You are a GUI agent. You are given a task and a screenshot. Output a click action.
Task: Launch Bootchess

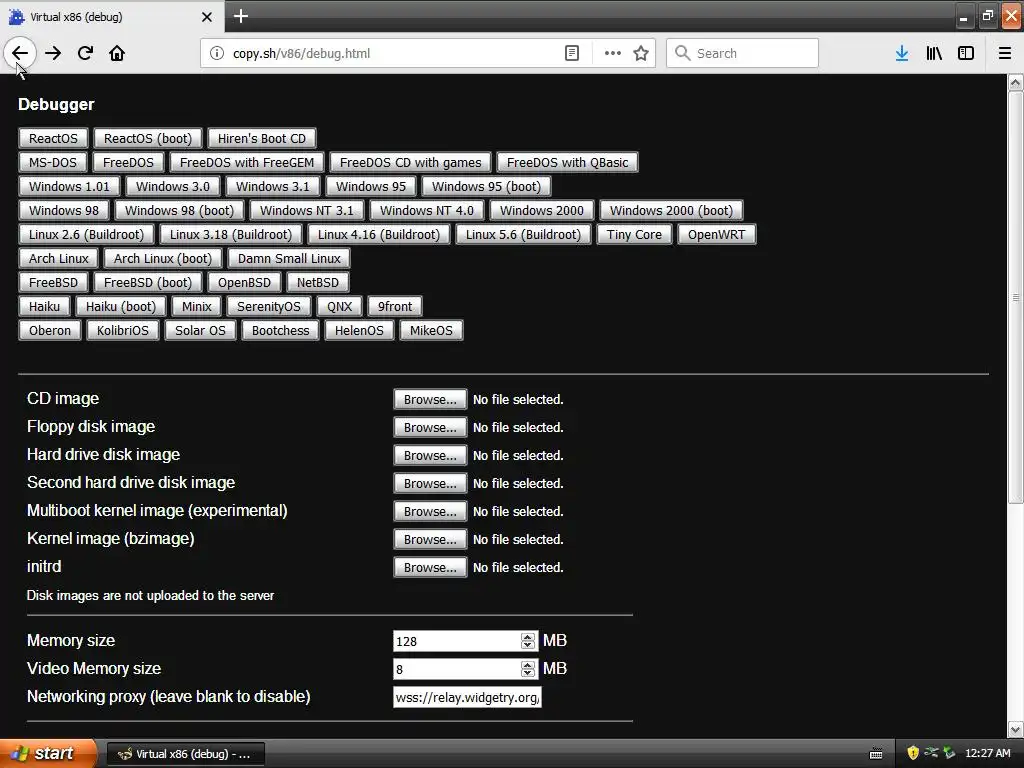280,331
